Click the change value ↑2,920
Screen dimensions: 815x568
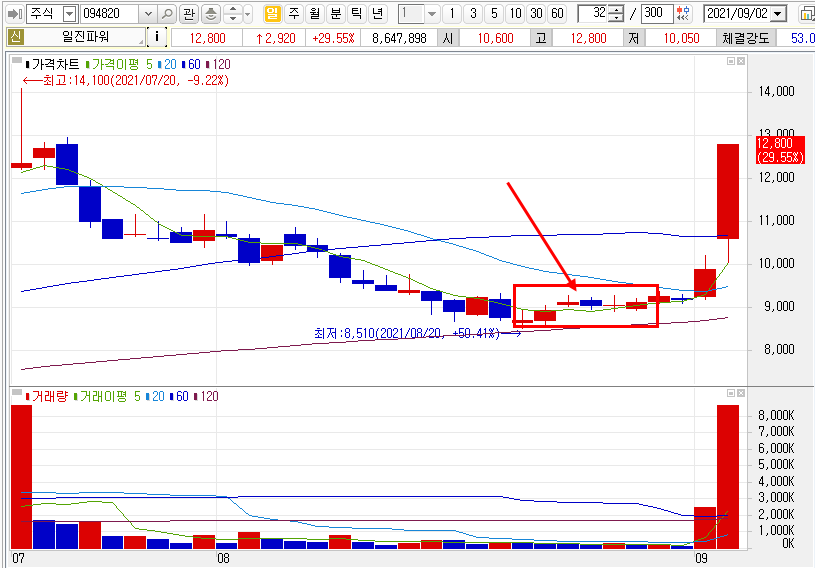[x=275, y=38]
